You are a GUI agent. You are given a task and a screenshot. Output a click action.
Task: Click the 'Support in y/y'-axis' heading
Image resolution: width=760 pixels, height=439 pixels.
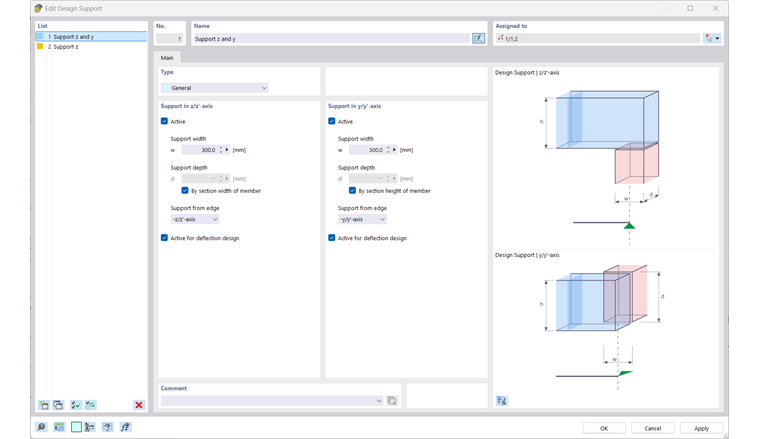tap(354, 106)
